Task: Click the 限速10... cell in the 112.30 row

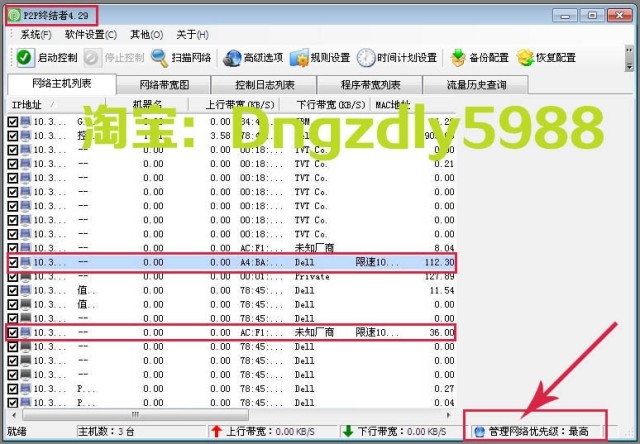Action: (377, 262)
